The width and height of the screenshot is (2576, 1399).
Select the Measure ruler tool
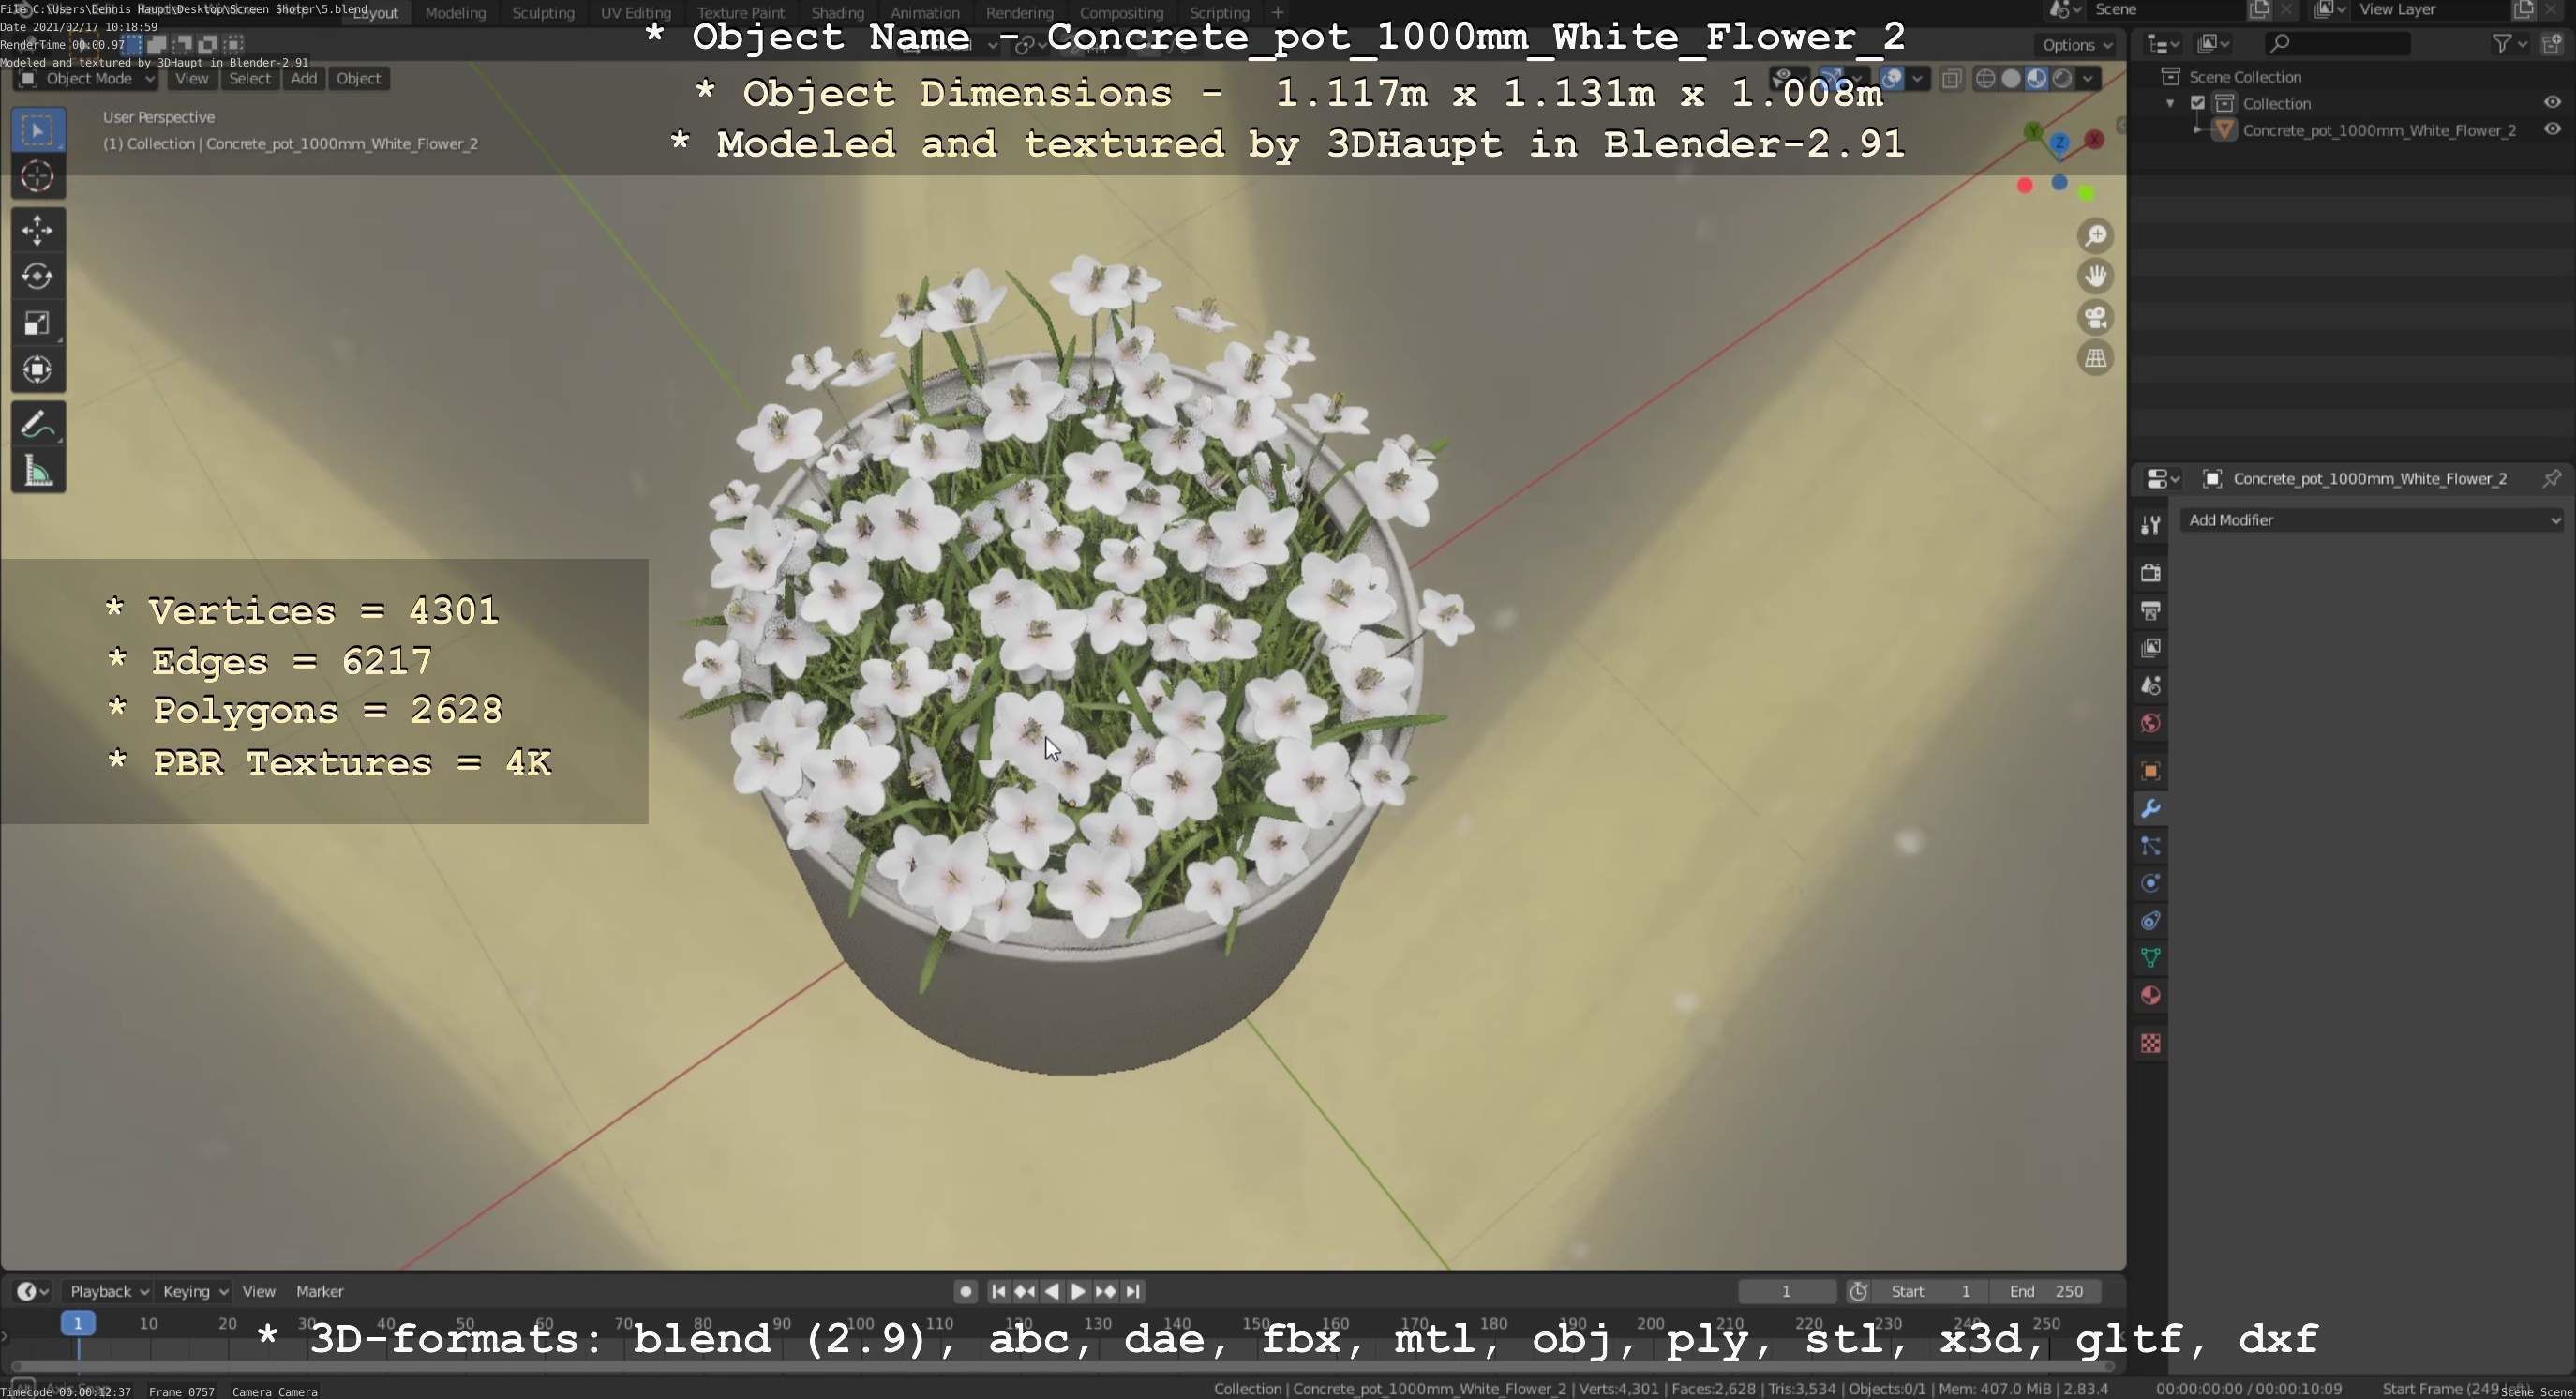[x=38, y=471]
